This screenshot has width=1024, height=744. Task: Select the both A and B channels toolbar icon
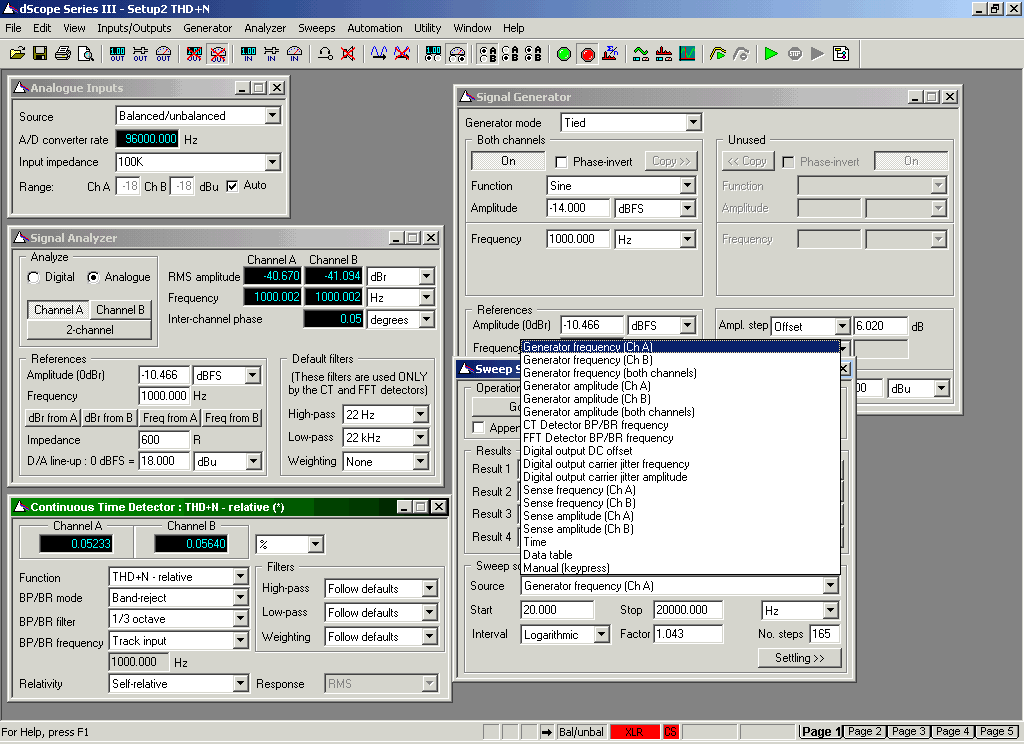coord(533,54)
